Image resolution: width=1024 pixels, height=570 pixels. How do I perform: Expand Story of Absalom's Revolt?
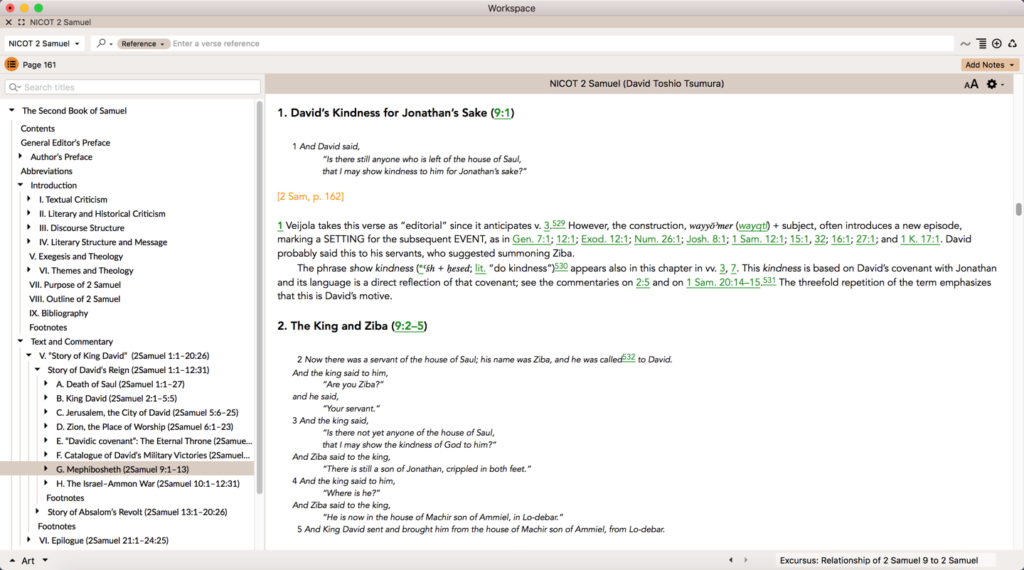(37, 511)
